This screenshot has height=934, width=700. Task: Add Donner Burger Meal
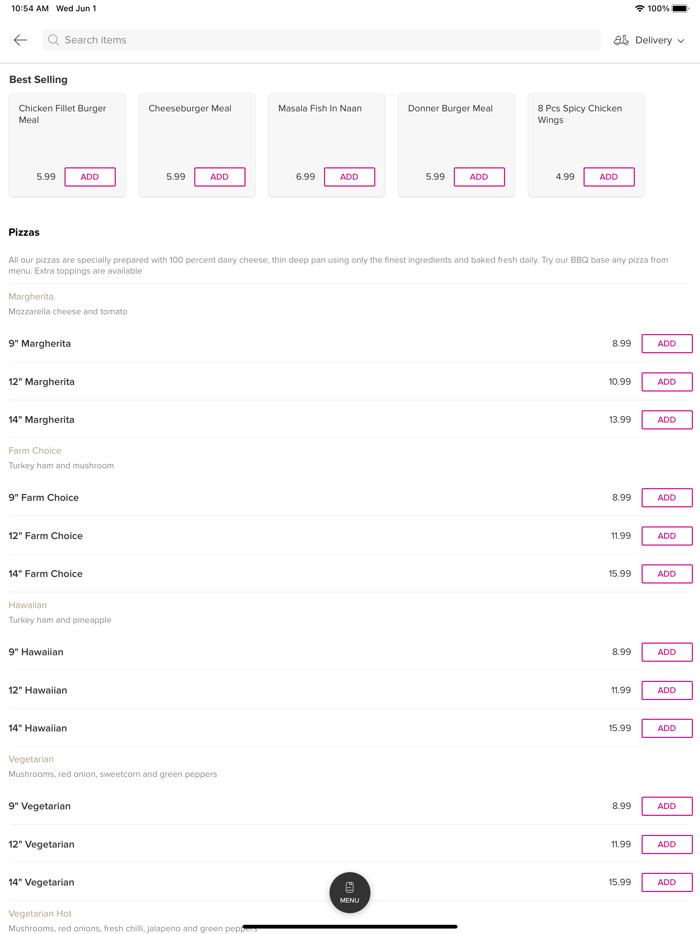click(479, 177)
